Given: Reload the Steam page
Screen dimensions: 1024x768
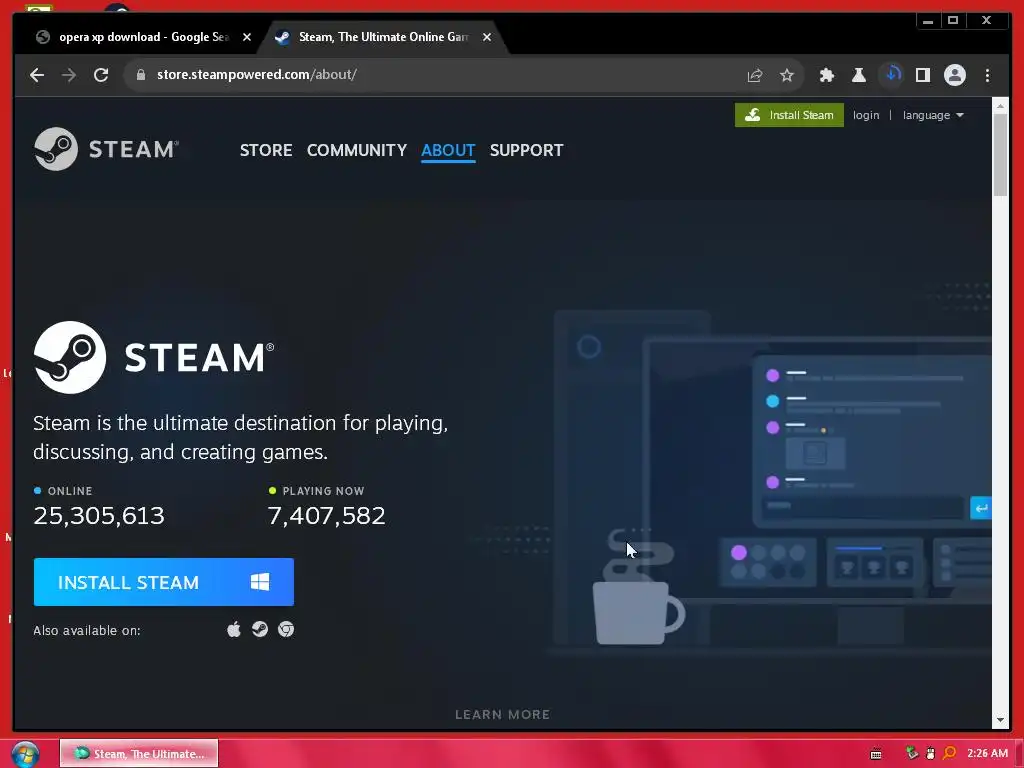Looking at the screenshot, I should coord(101,75).
